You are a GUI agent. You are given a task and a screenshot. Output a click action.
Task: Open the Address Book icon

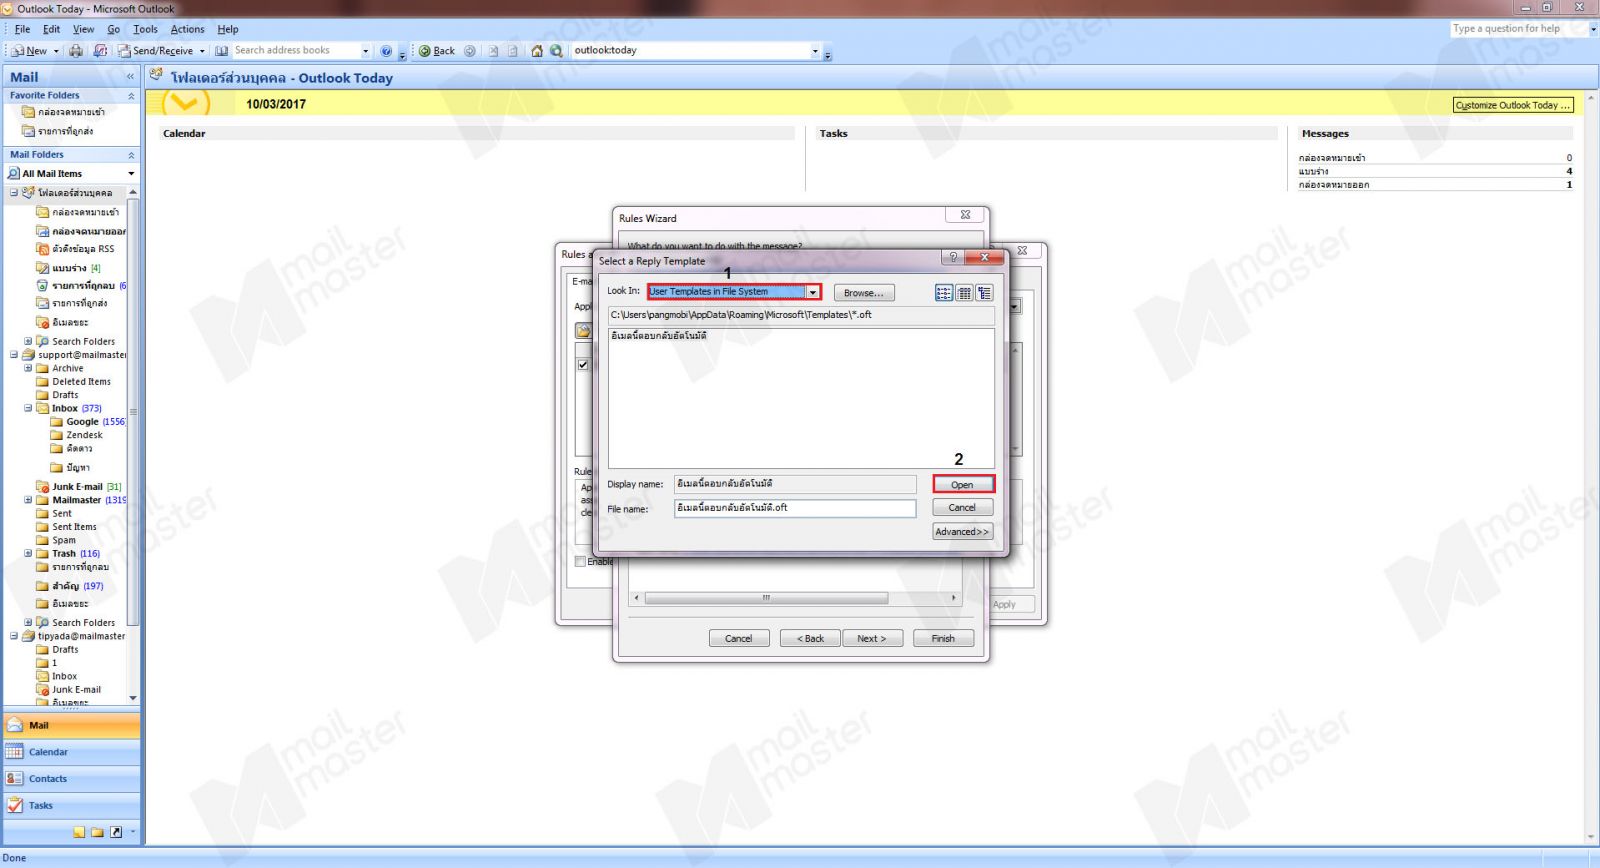coord(221,50)
